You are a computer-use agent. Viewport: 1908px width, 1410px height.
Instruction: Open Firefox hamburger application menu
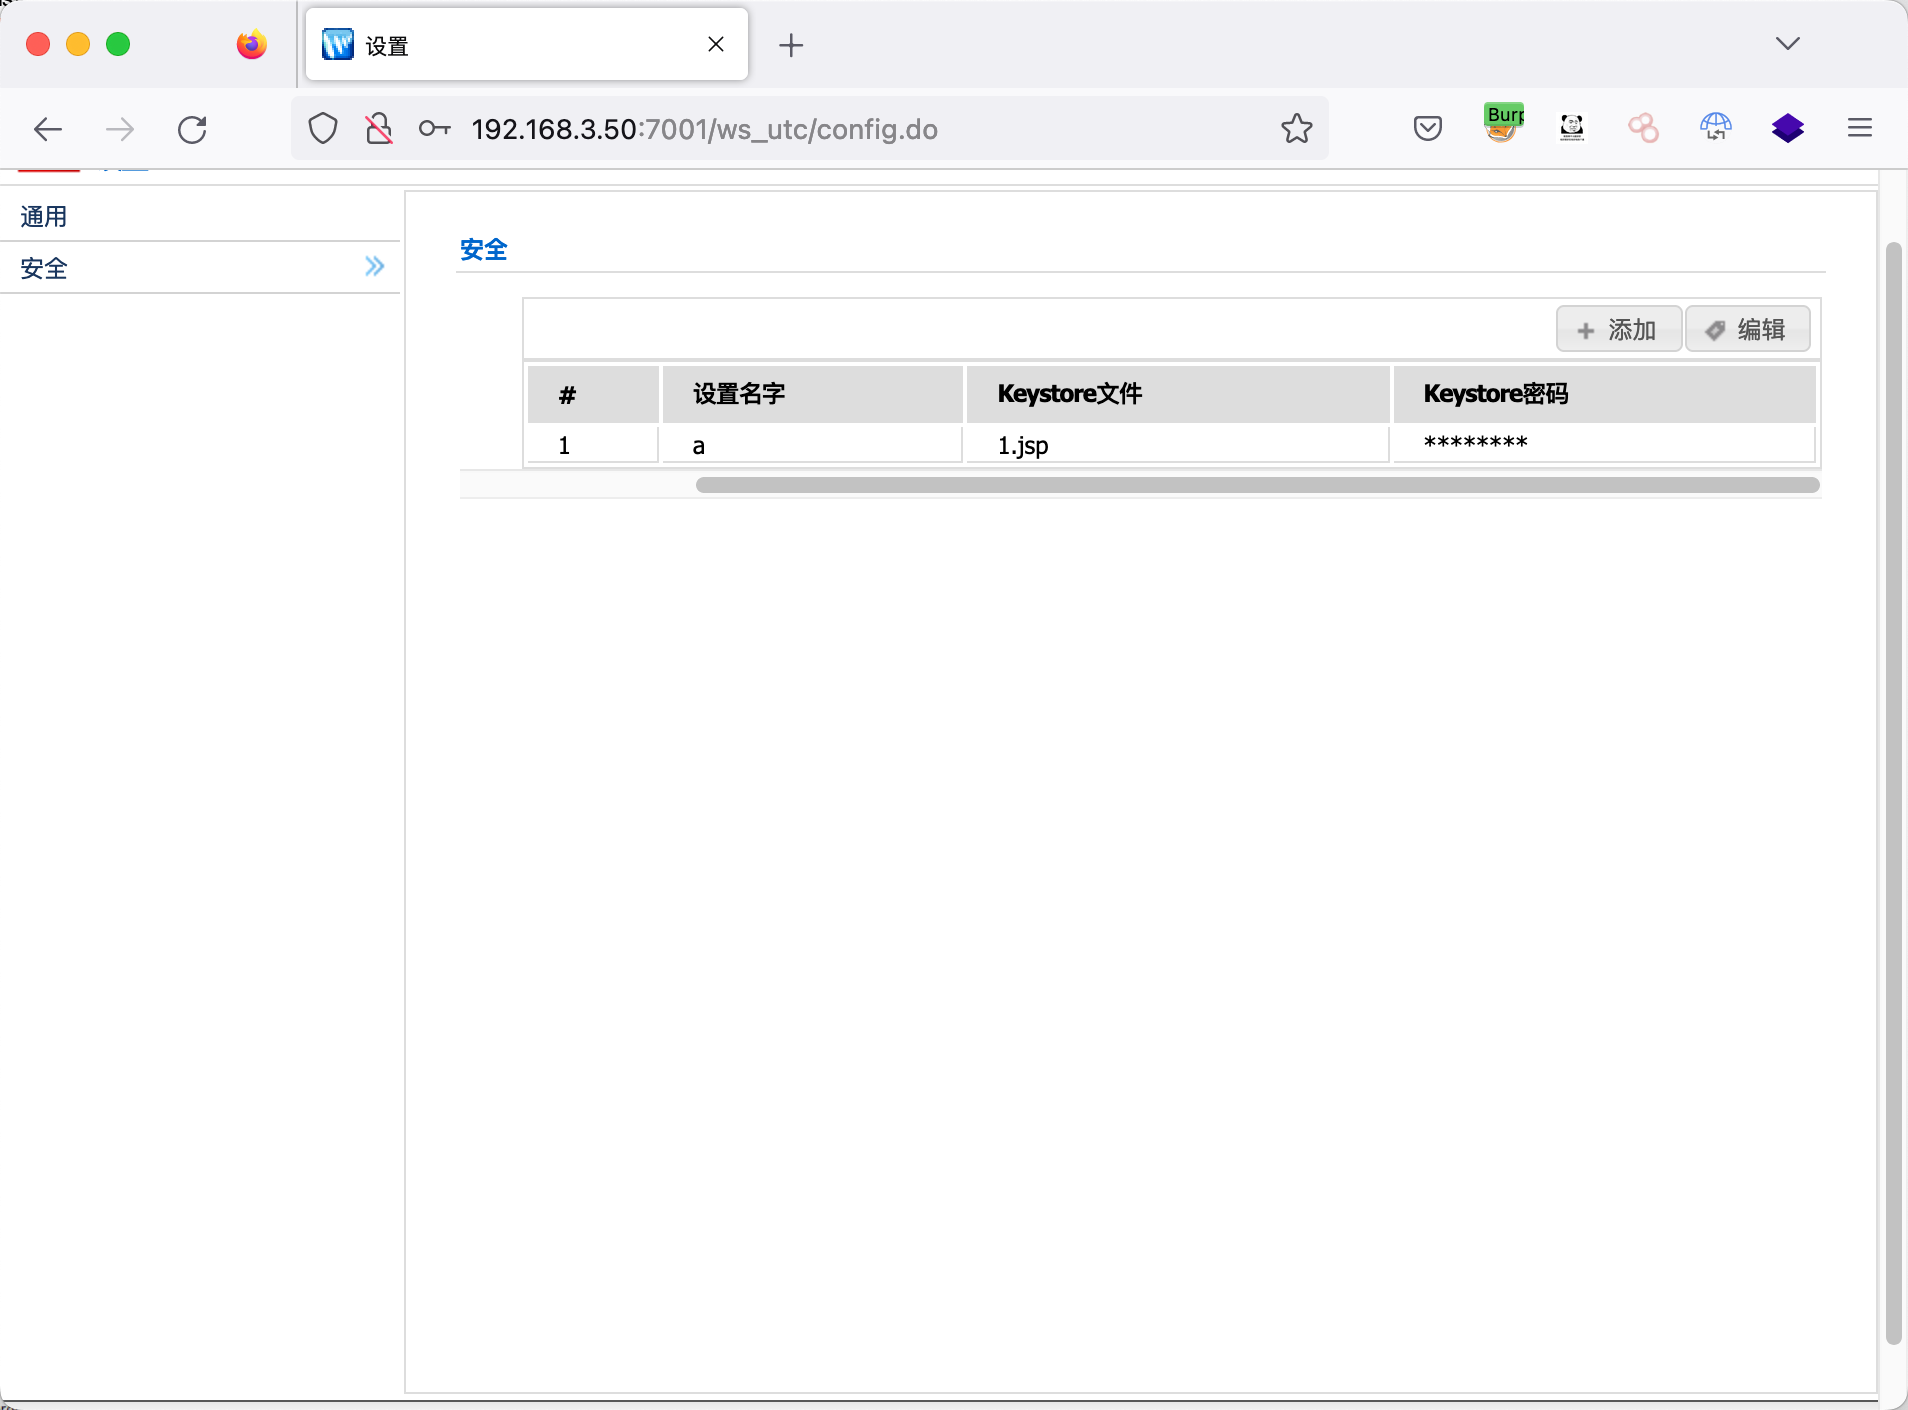click(1859, 128)
